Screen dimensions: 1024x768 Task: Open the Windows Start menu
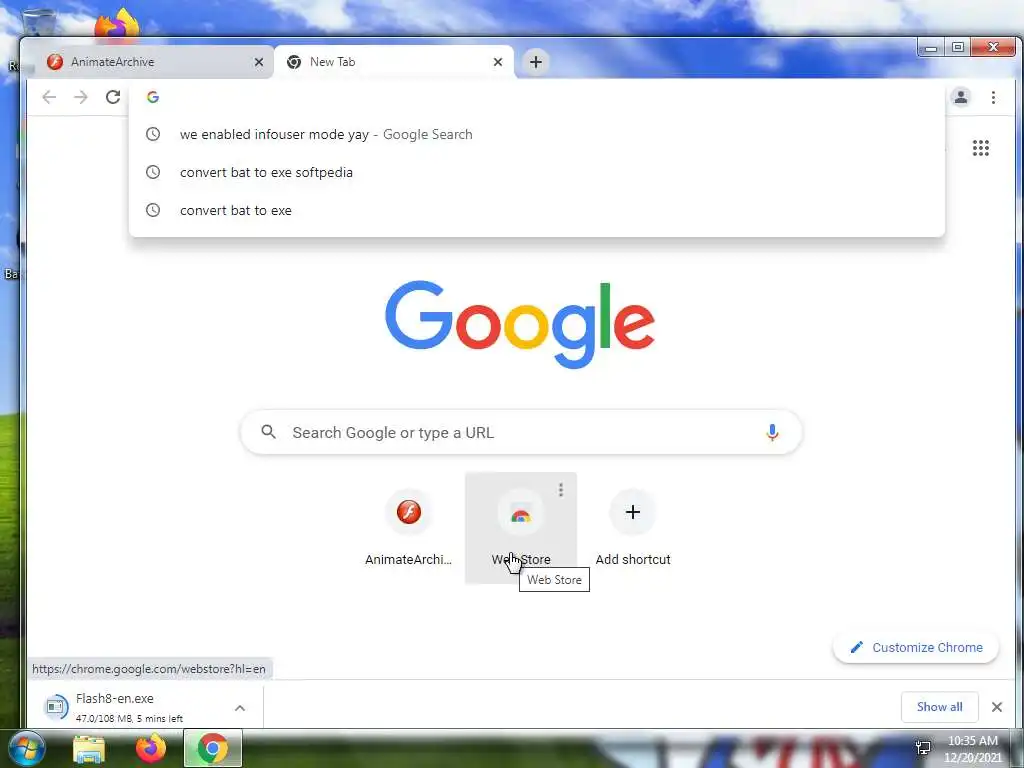(25, 748)
